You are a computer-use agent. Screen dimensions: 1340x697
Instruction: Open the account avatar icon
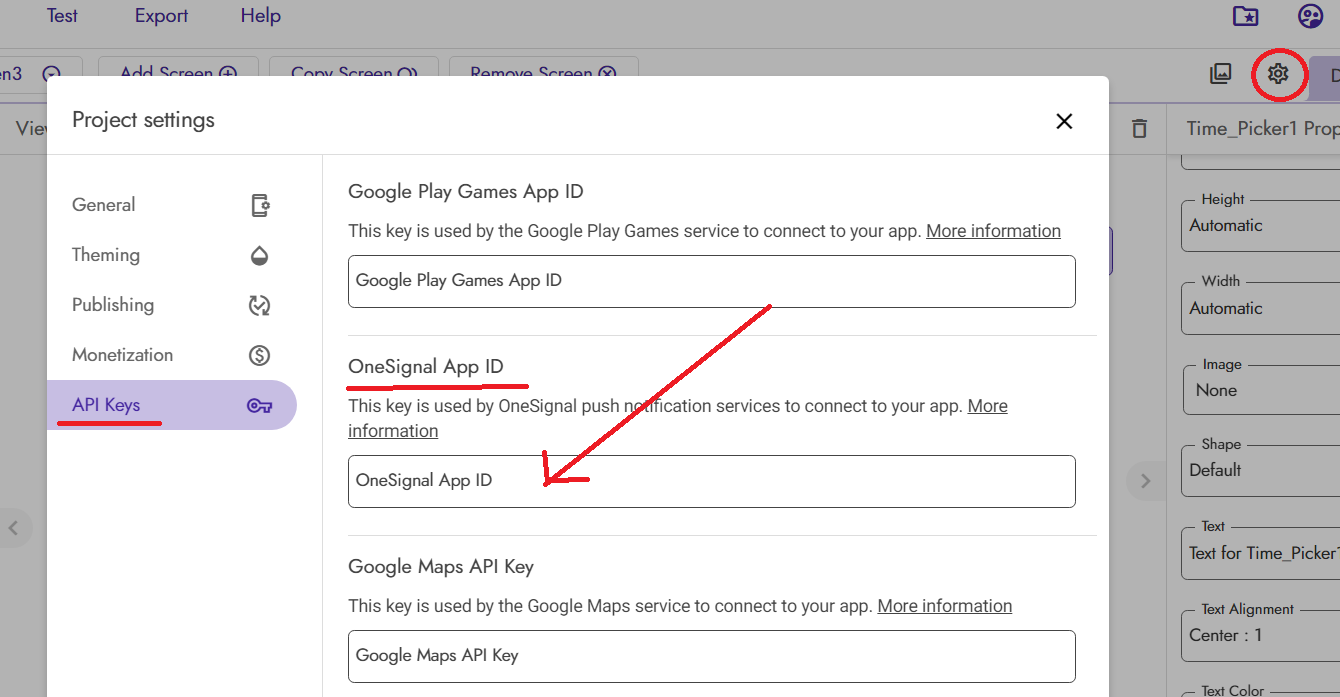[x=1310, y=16]
